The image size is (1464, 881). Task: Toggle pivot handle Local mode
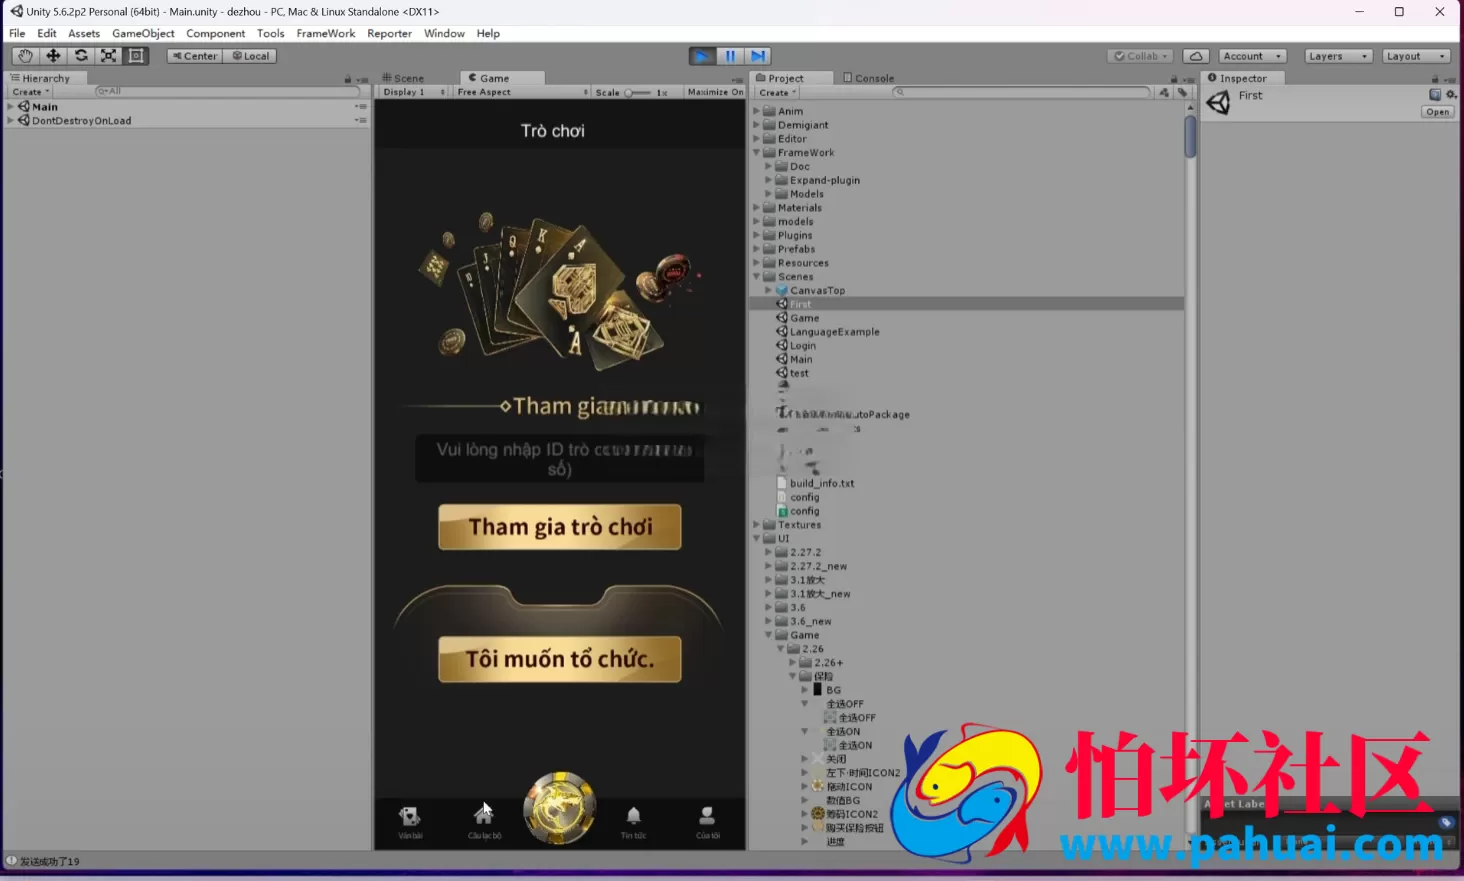click(251, 56)
